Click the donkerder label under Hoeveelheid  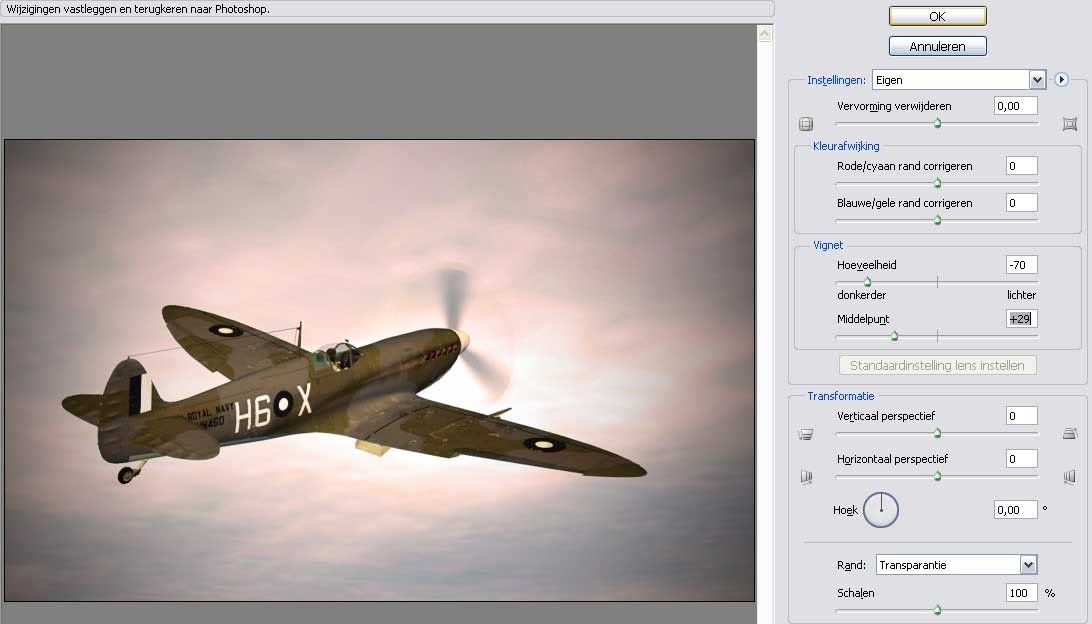(861, 295)
